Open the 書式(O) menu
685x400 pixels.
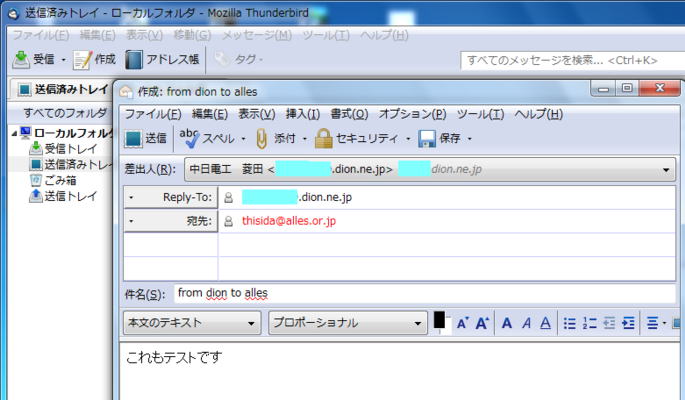pyautogui.click(x=349, y=114)
